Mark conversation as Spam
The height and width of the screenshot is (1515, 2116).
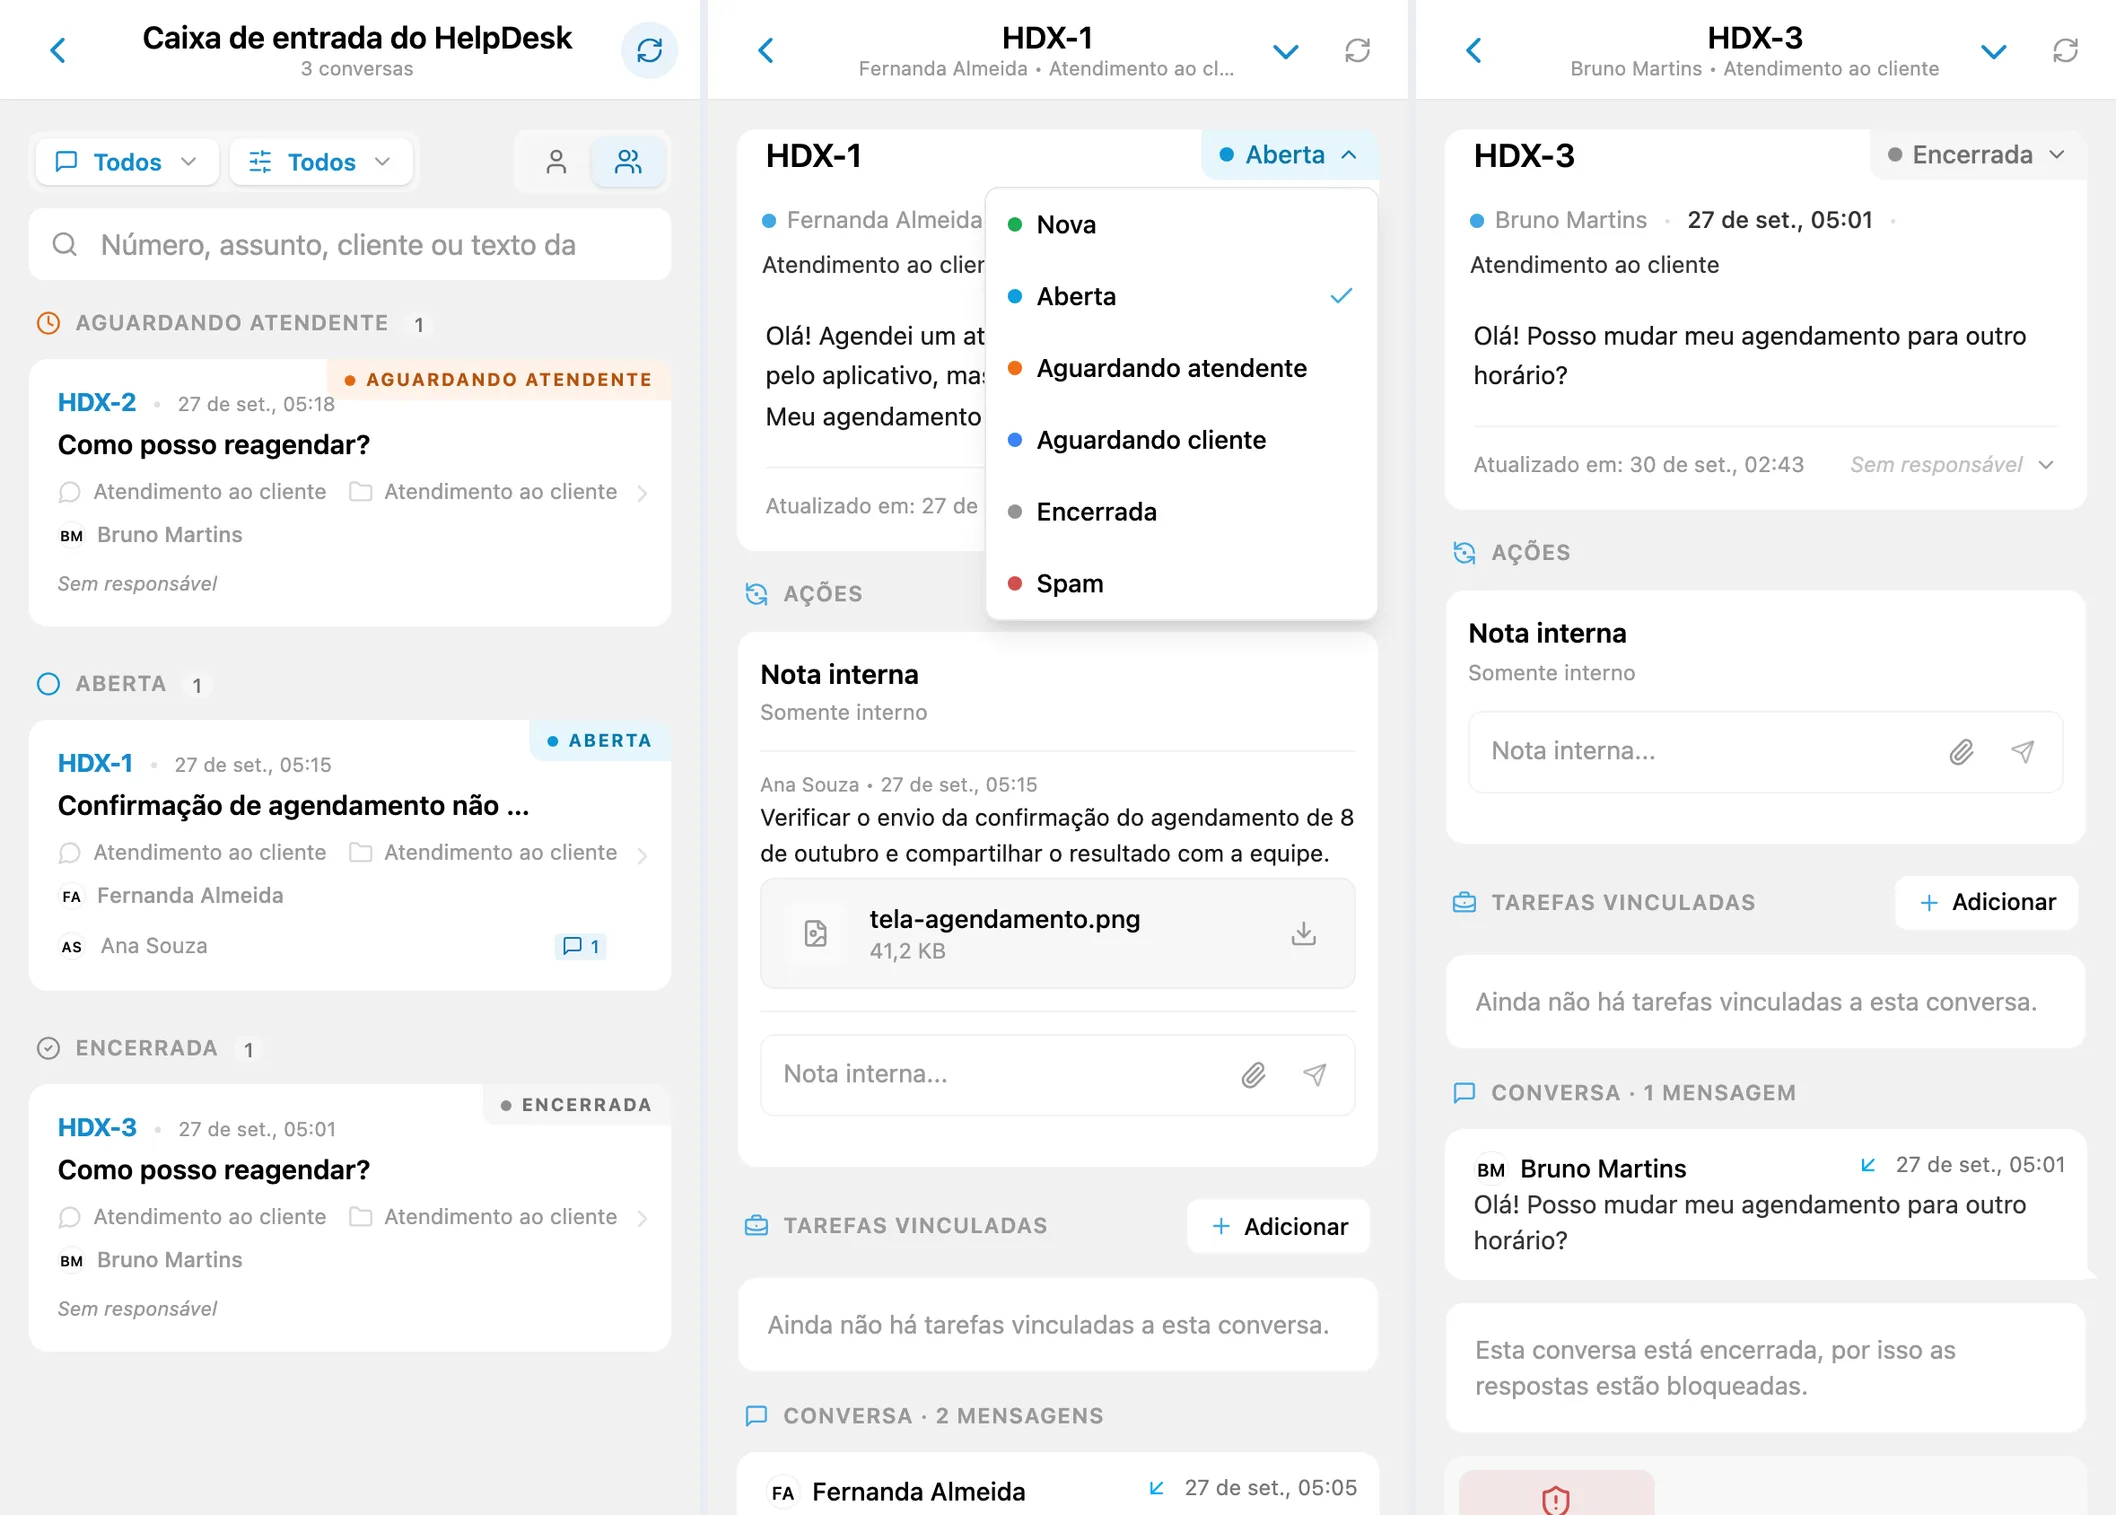pos(1181,583)
